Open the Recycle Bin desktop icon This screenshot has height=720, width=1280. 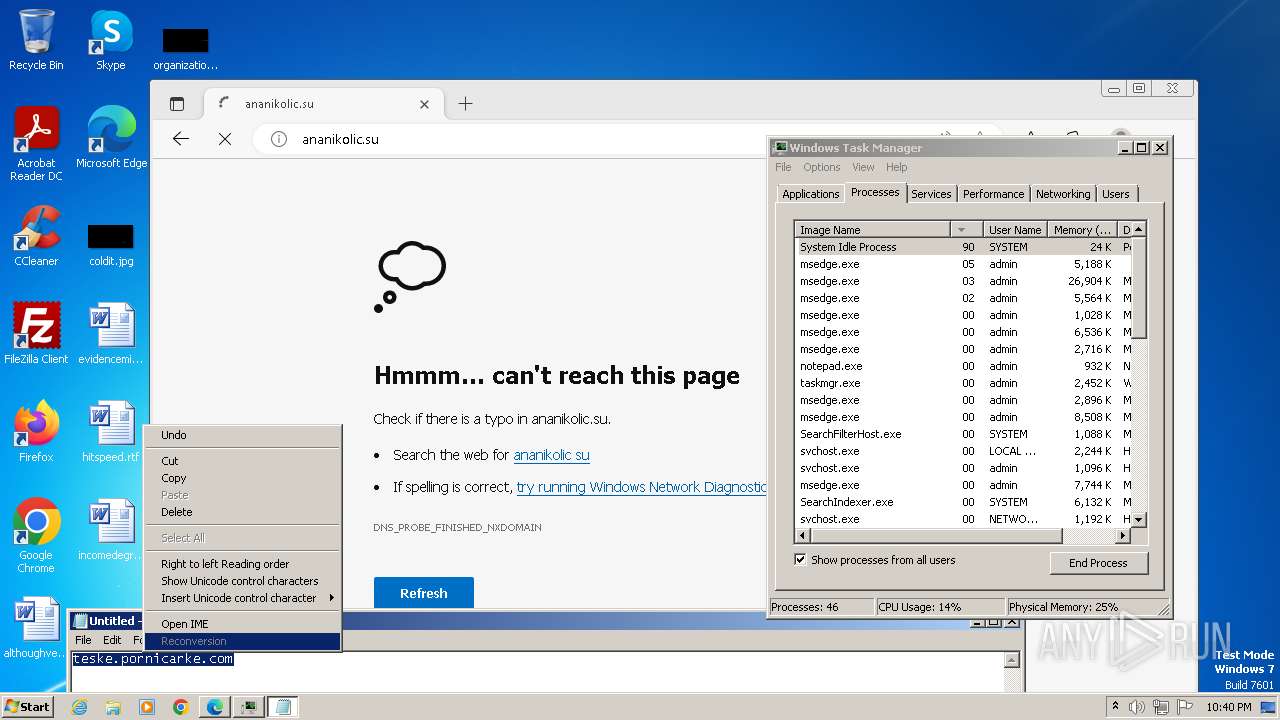click(36, 40)
